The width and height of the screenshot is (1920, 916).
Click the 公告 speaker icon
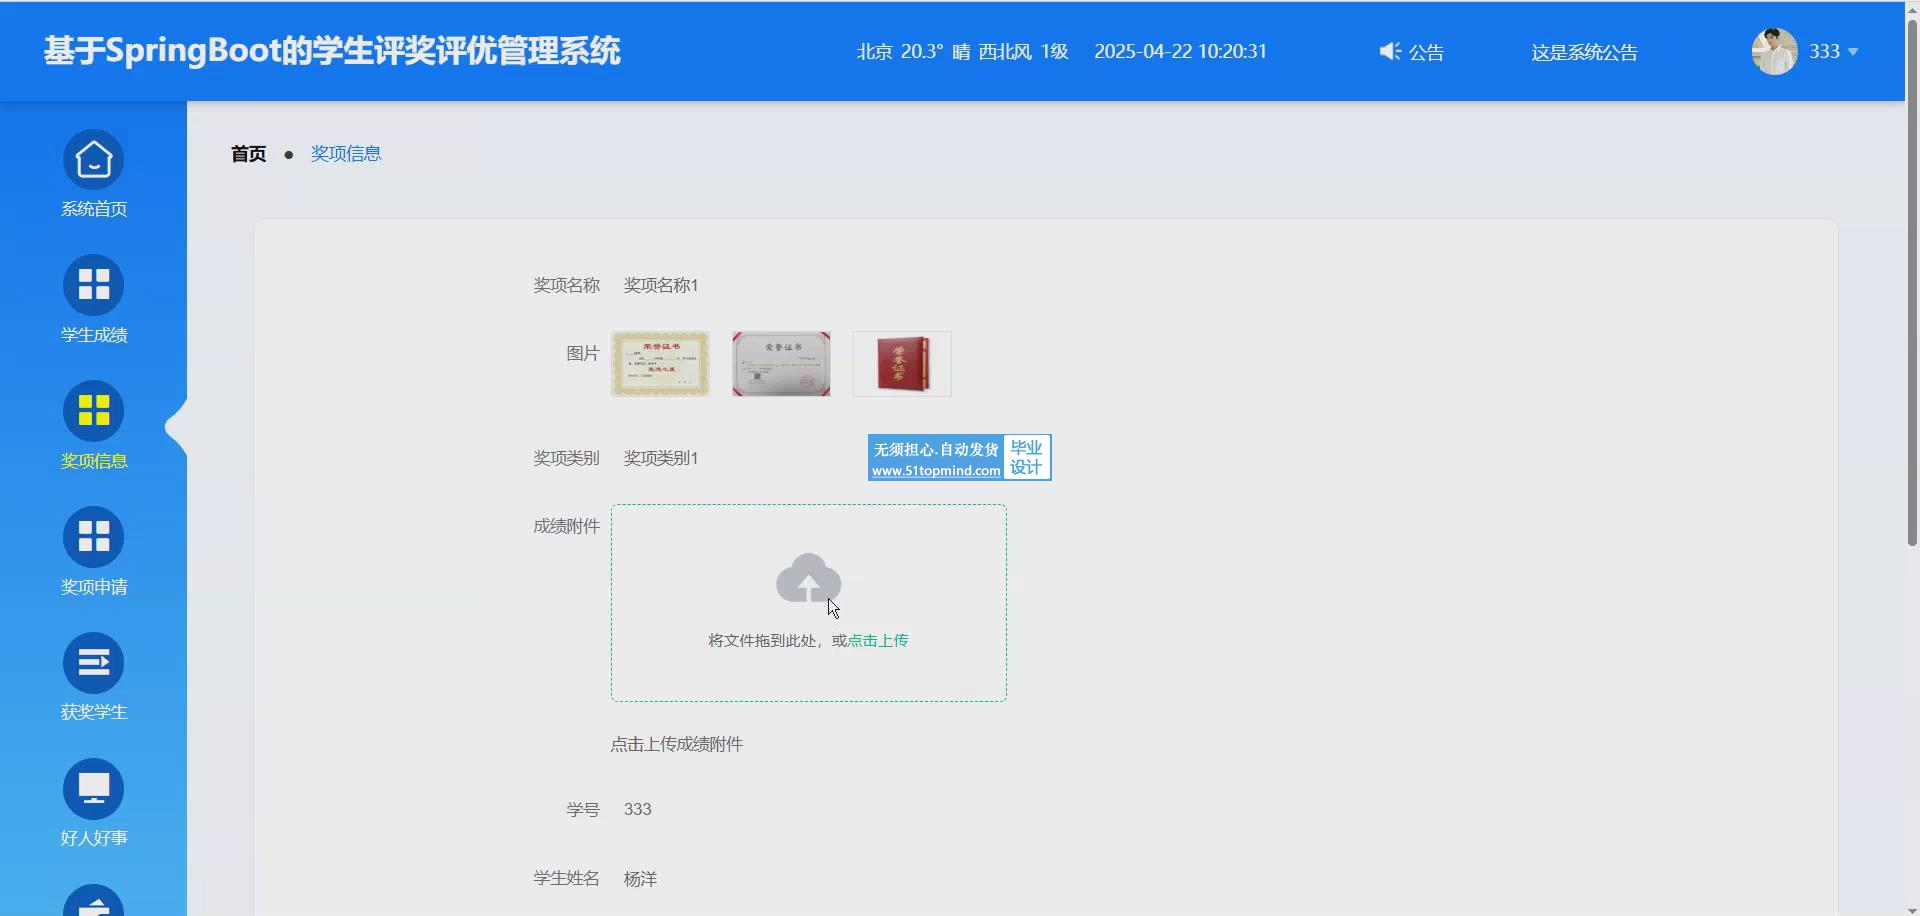coord(1389,51)
